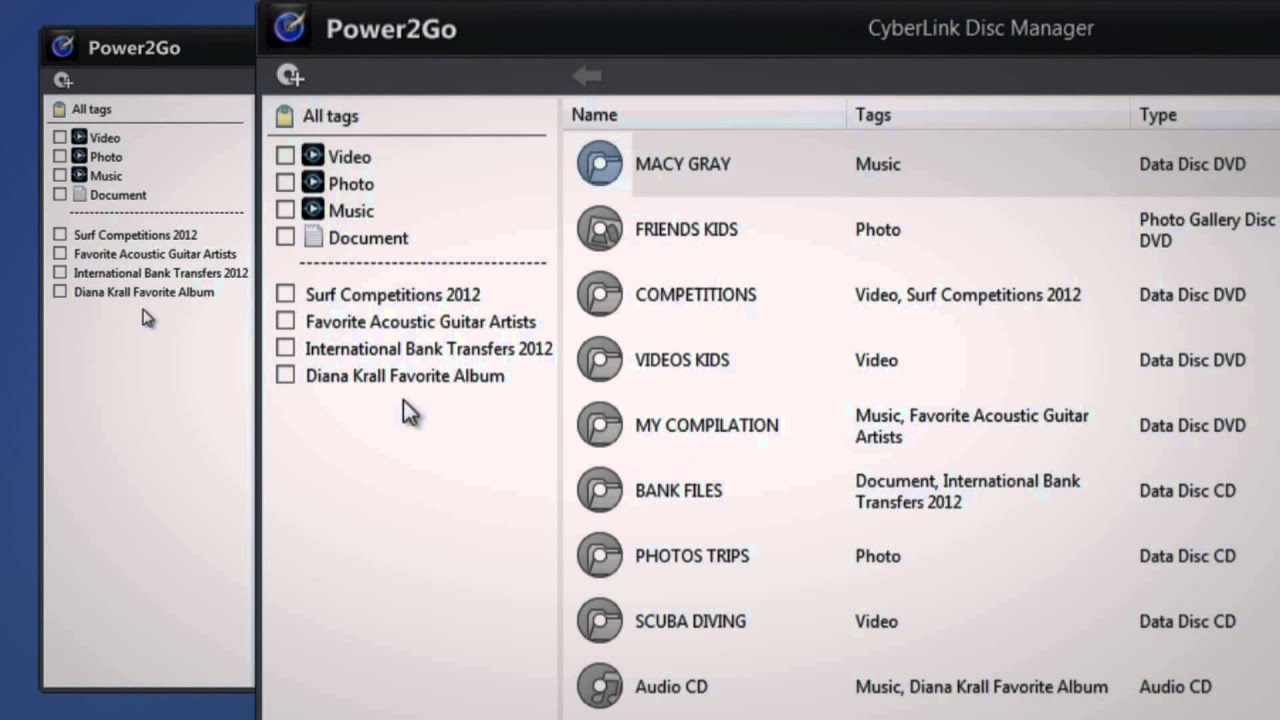Viewport: 1280px width, 720px height.
Task: Click the MY COMPILATION disc icon
Action: coord(600,425)
